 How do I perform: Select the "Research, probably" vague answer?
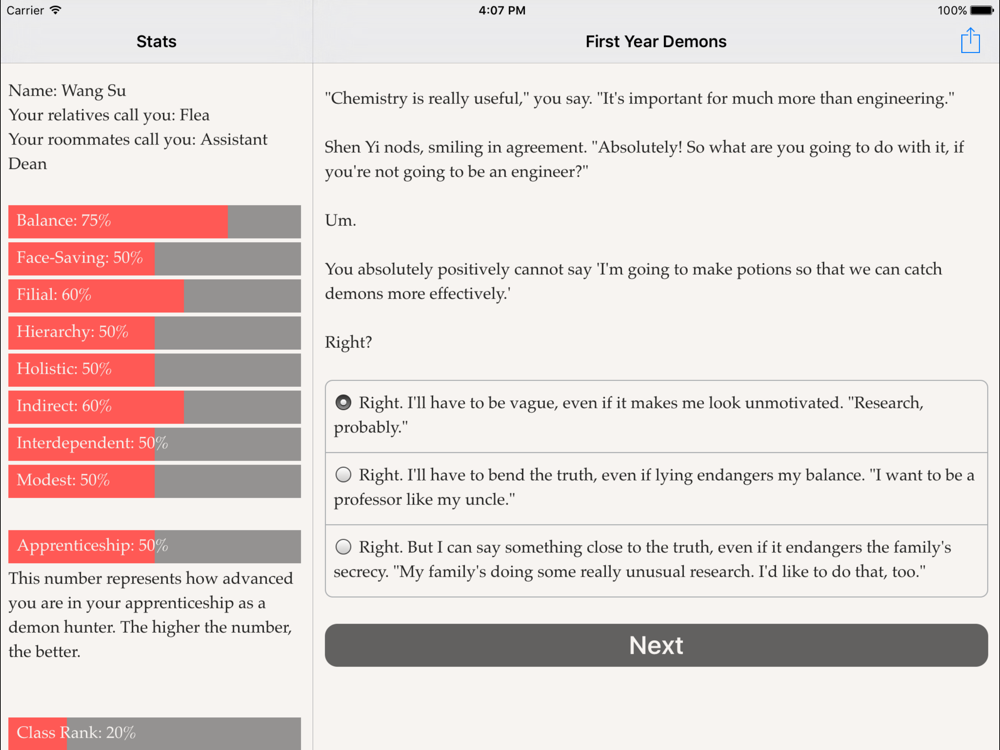click(x=656, y=415)
